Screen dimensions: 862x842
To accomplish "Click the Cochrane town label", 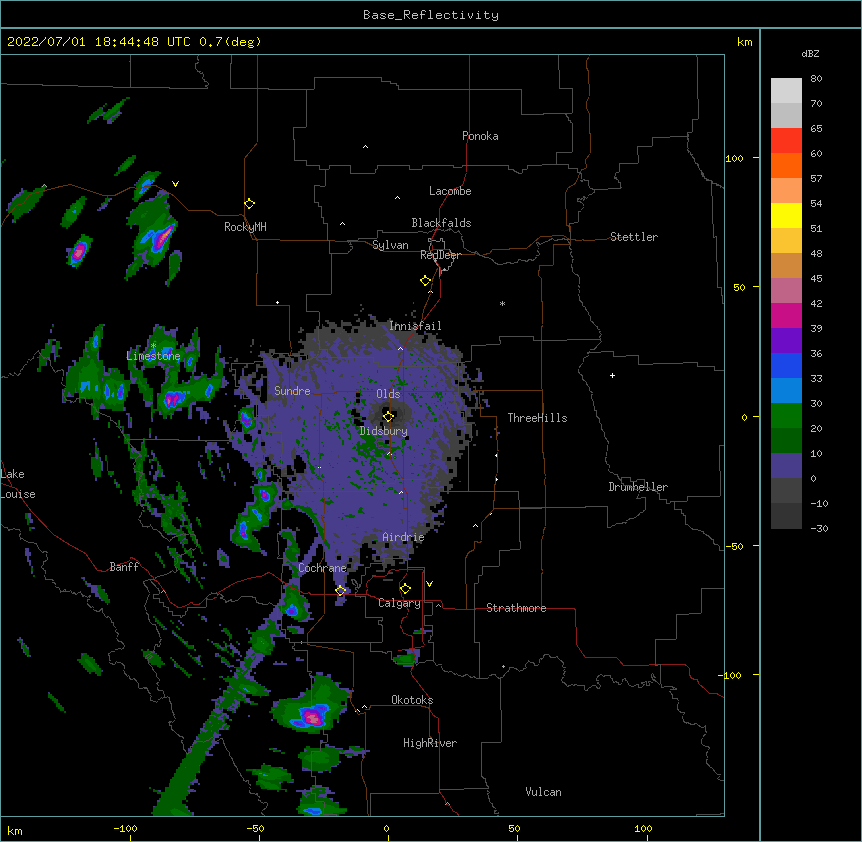I will point(322,568).
